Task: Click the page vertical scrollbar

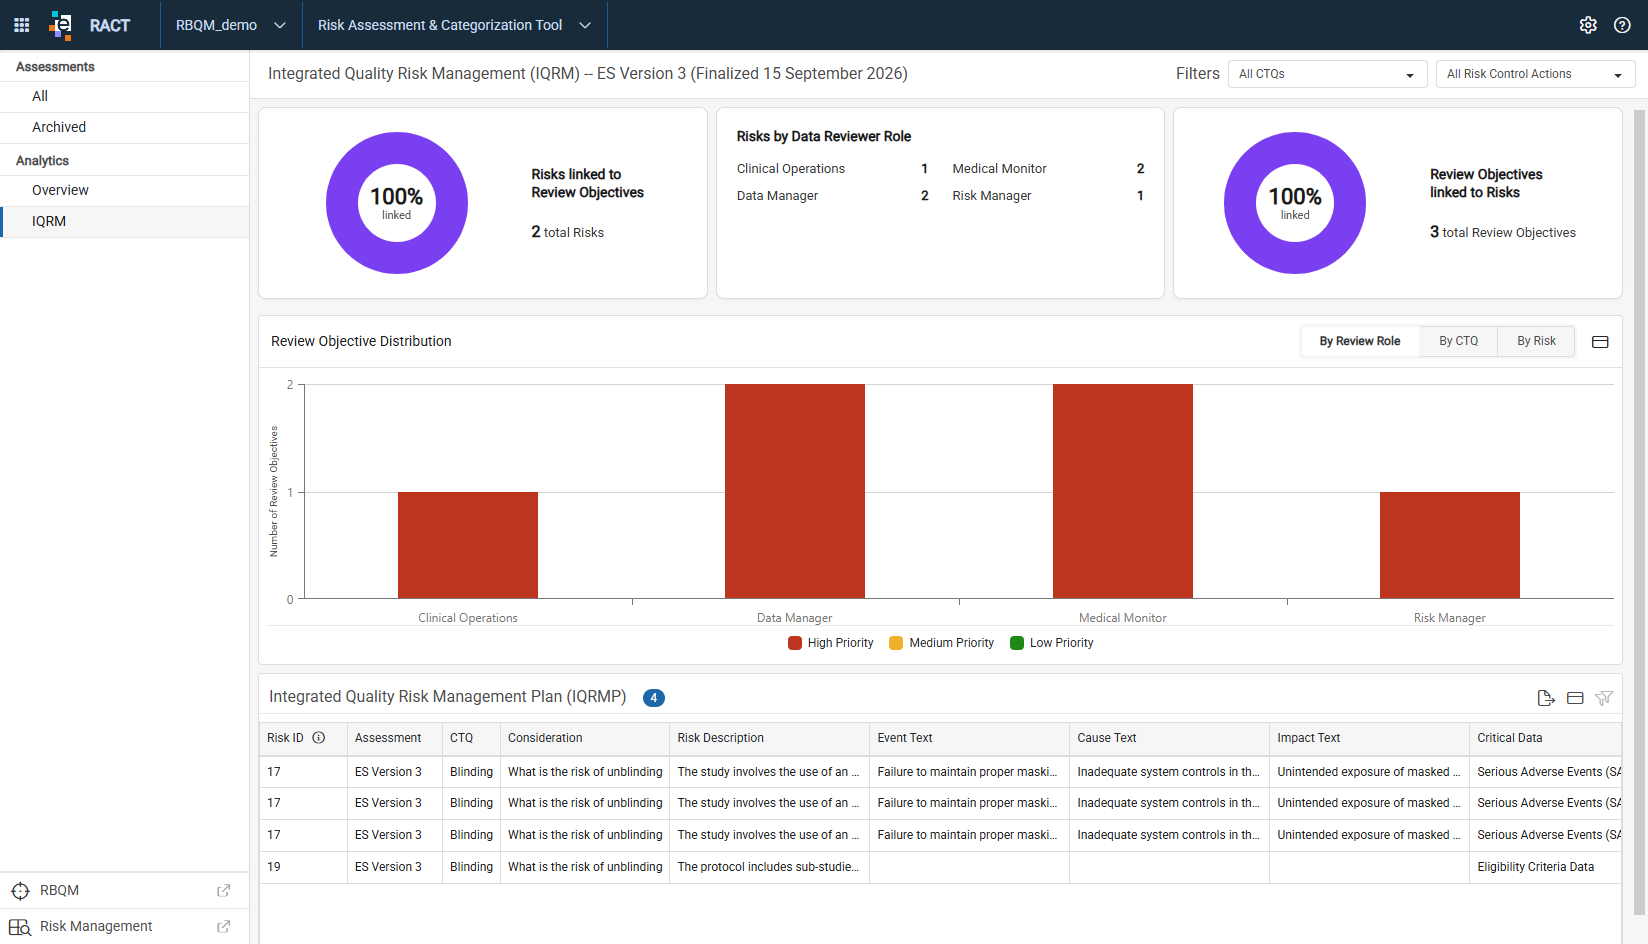Action: (x=1639, y=510)
